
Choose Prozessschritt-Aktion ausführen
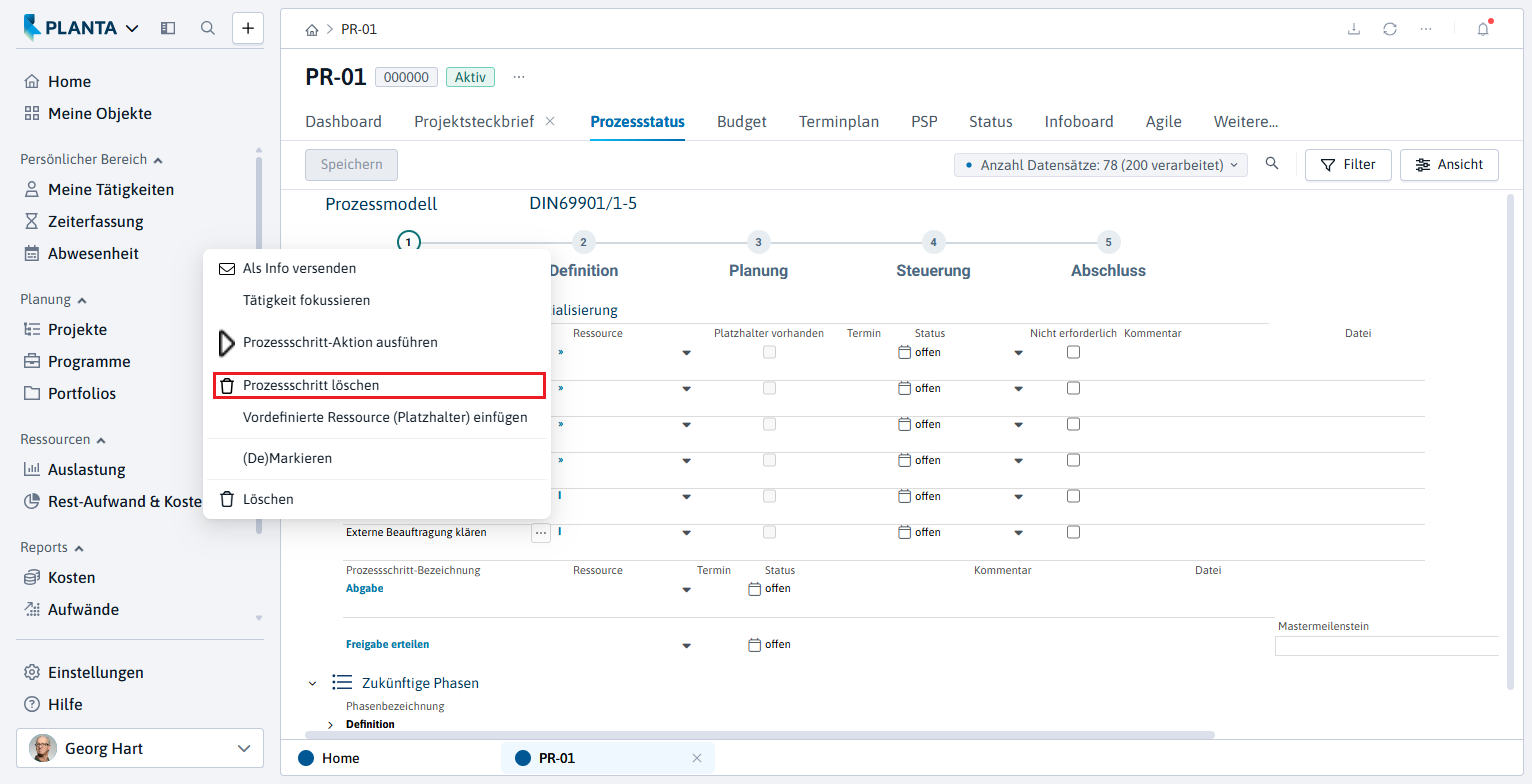pyautogui.click(x=377, y=342)
